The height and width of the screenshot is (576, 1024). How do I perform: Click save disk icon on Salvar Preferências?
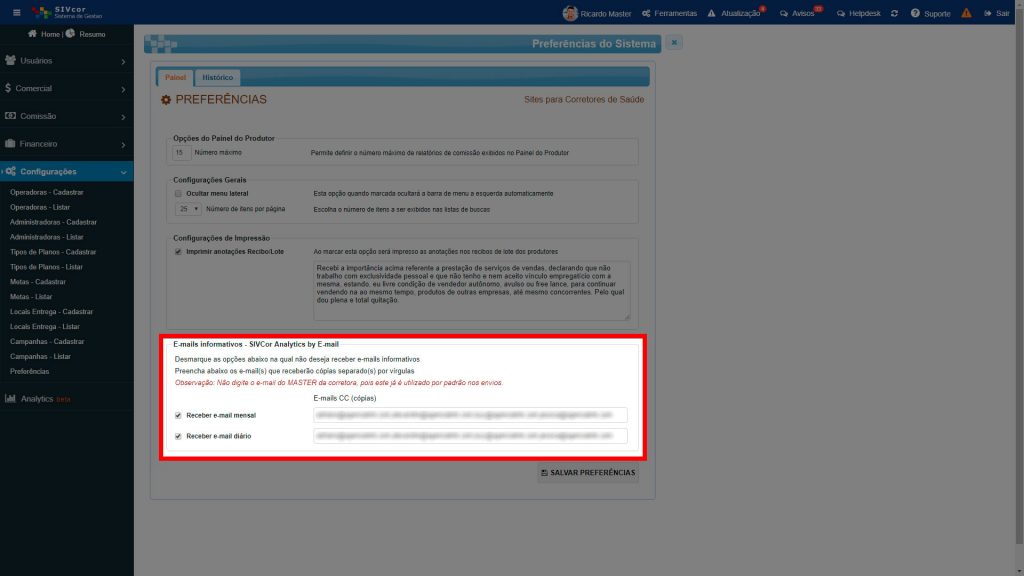(544, 473)
